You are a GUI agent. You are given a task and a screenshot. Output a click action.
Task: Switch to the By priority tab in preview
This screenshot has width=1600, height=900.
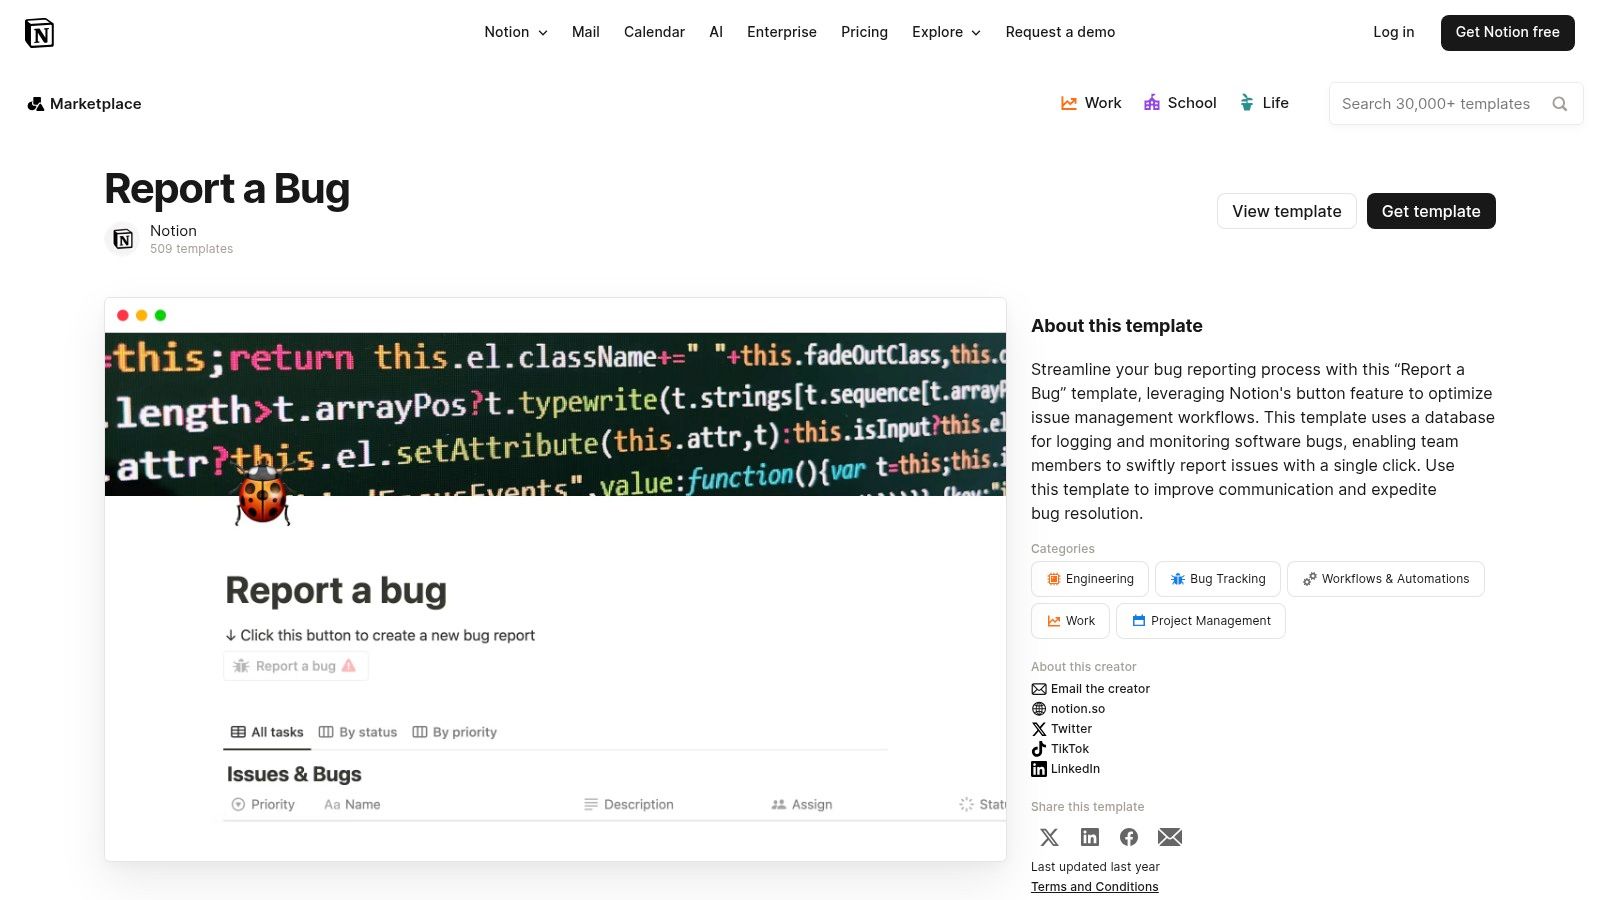454,731
